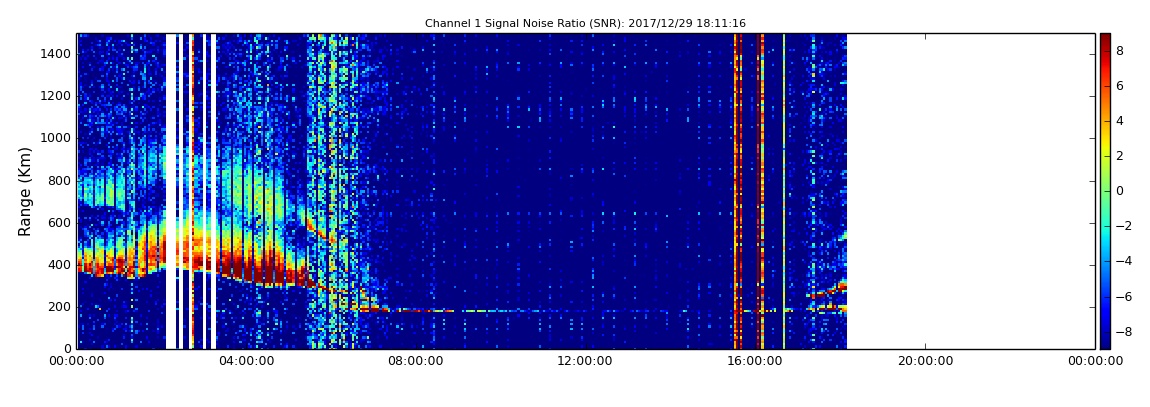Click the colorbar label 0
Image resolution: width=1150 pixels, height=407 pixels.
click(1120, 191)
